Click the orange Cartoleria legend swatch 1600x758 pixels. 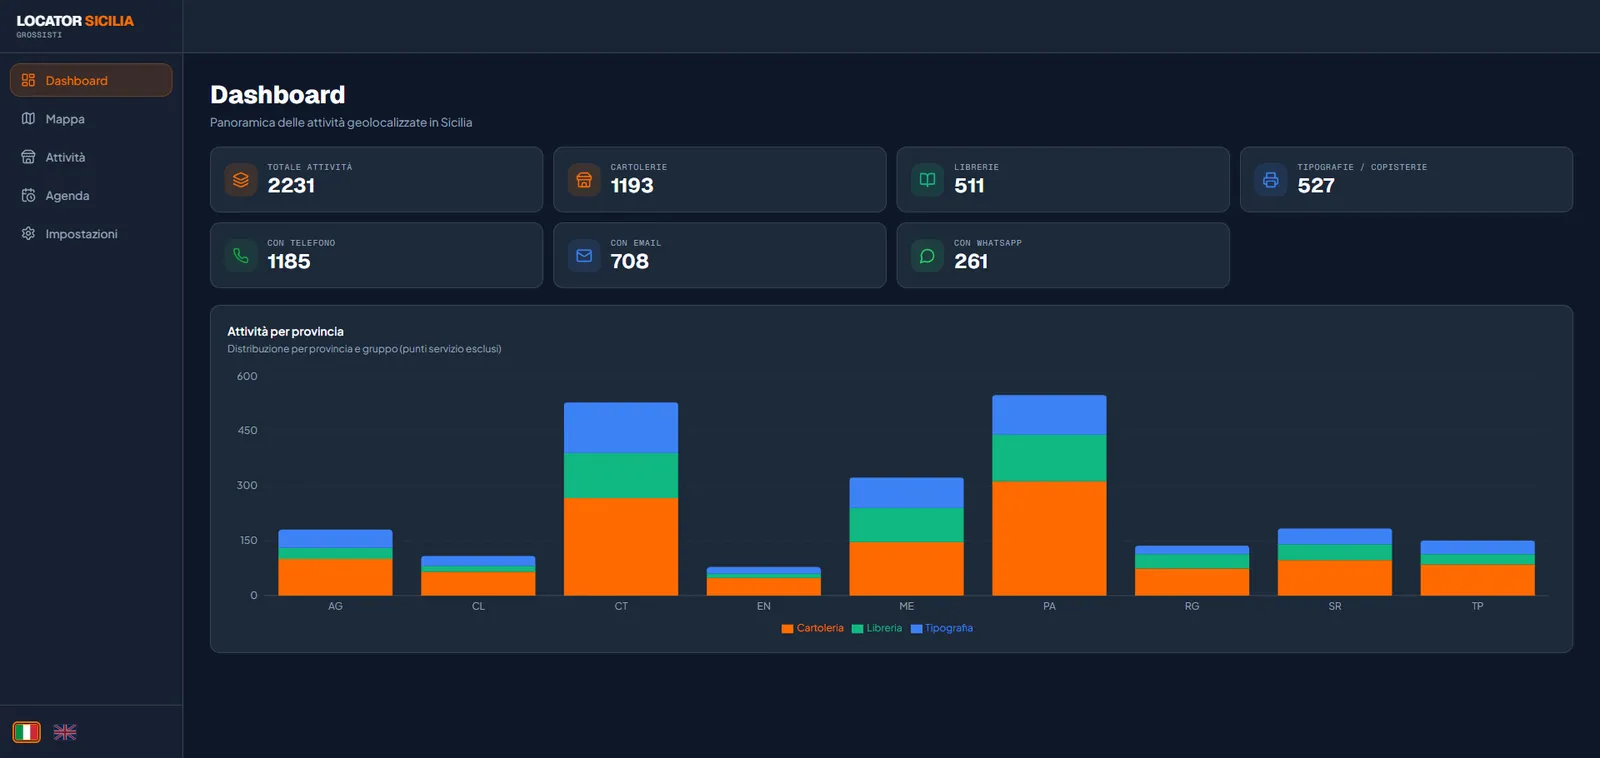[x=787, y=629]
